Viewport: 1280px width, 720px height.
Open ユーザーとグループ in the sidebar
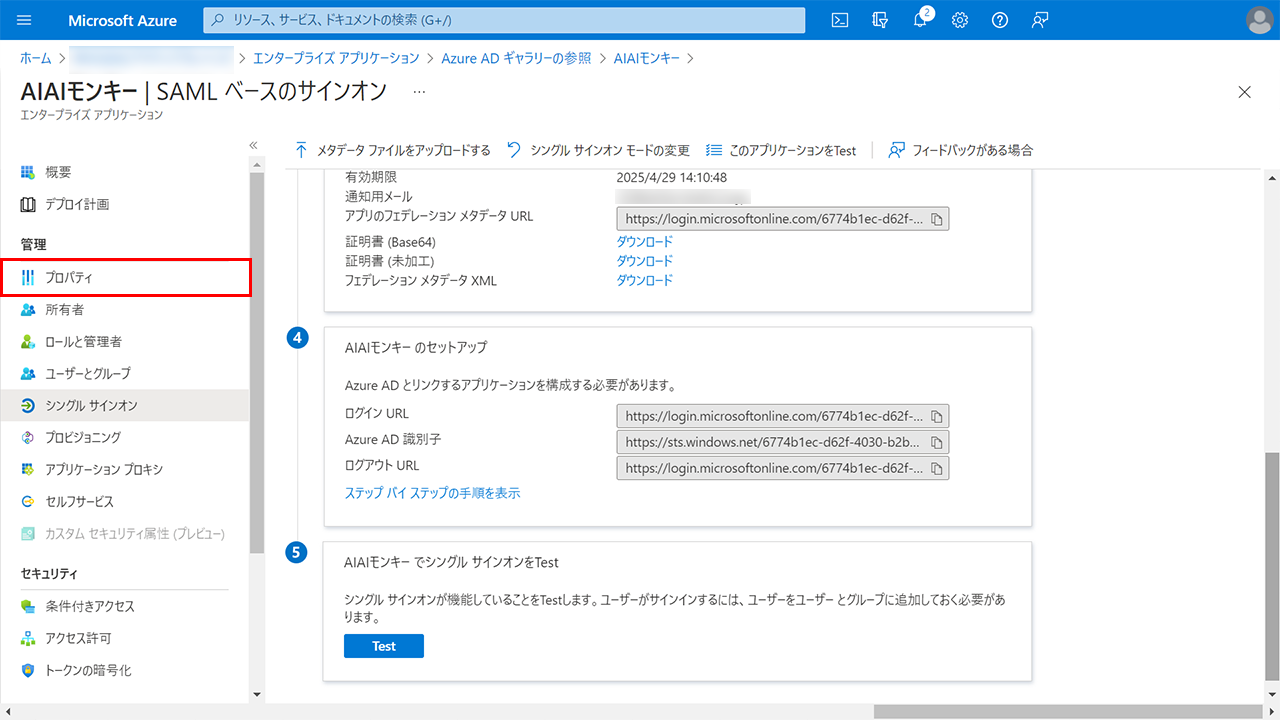pyautogui.click(x=87, y=373)
